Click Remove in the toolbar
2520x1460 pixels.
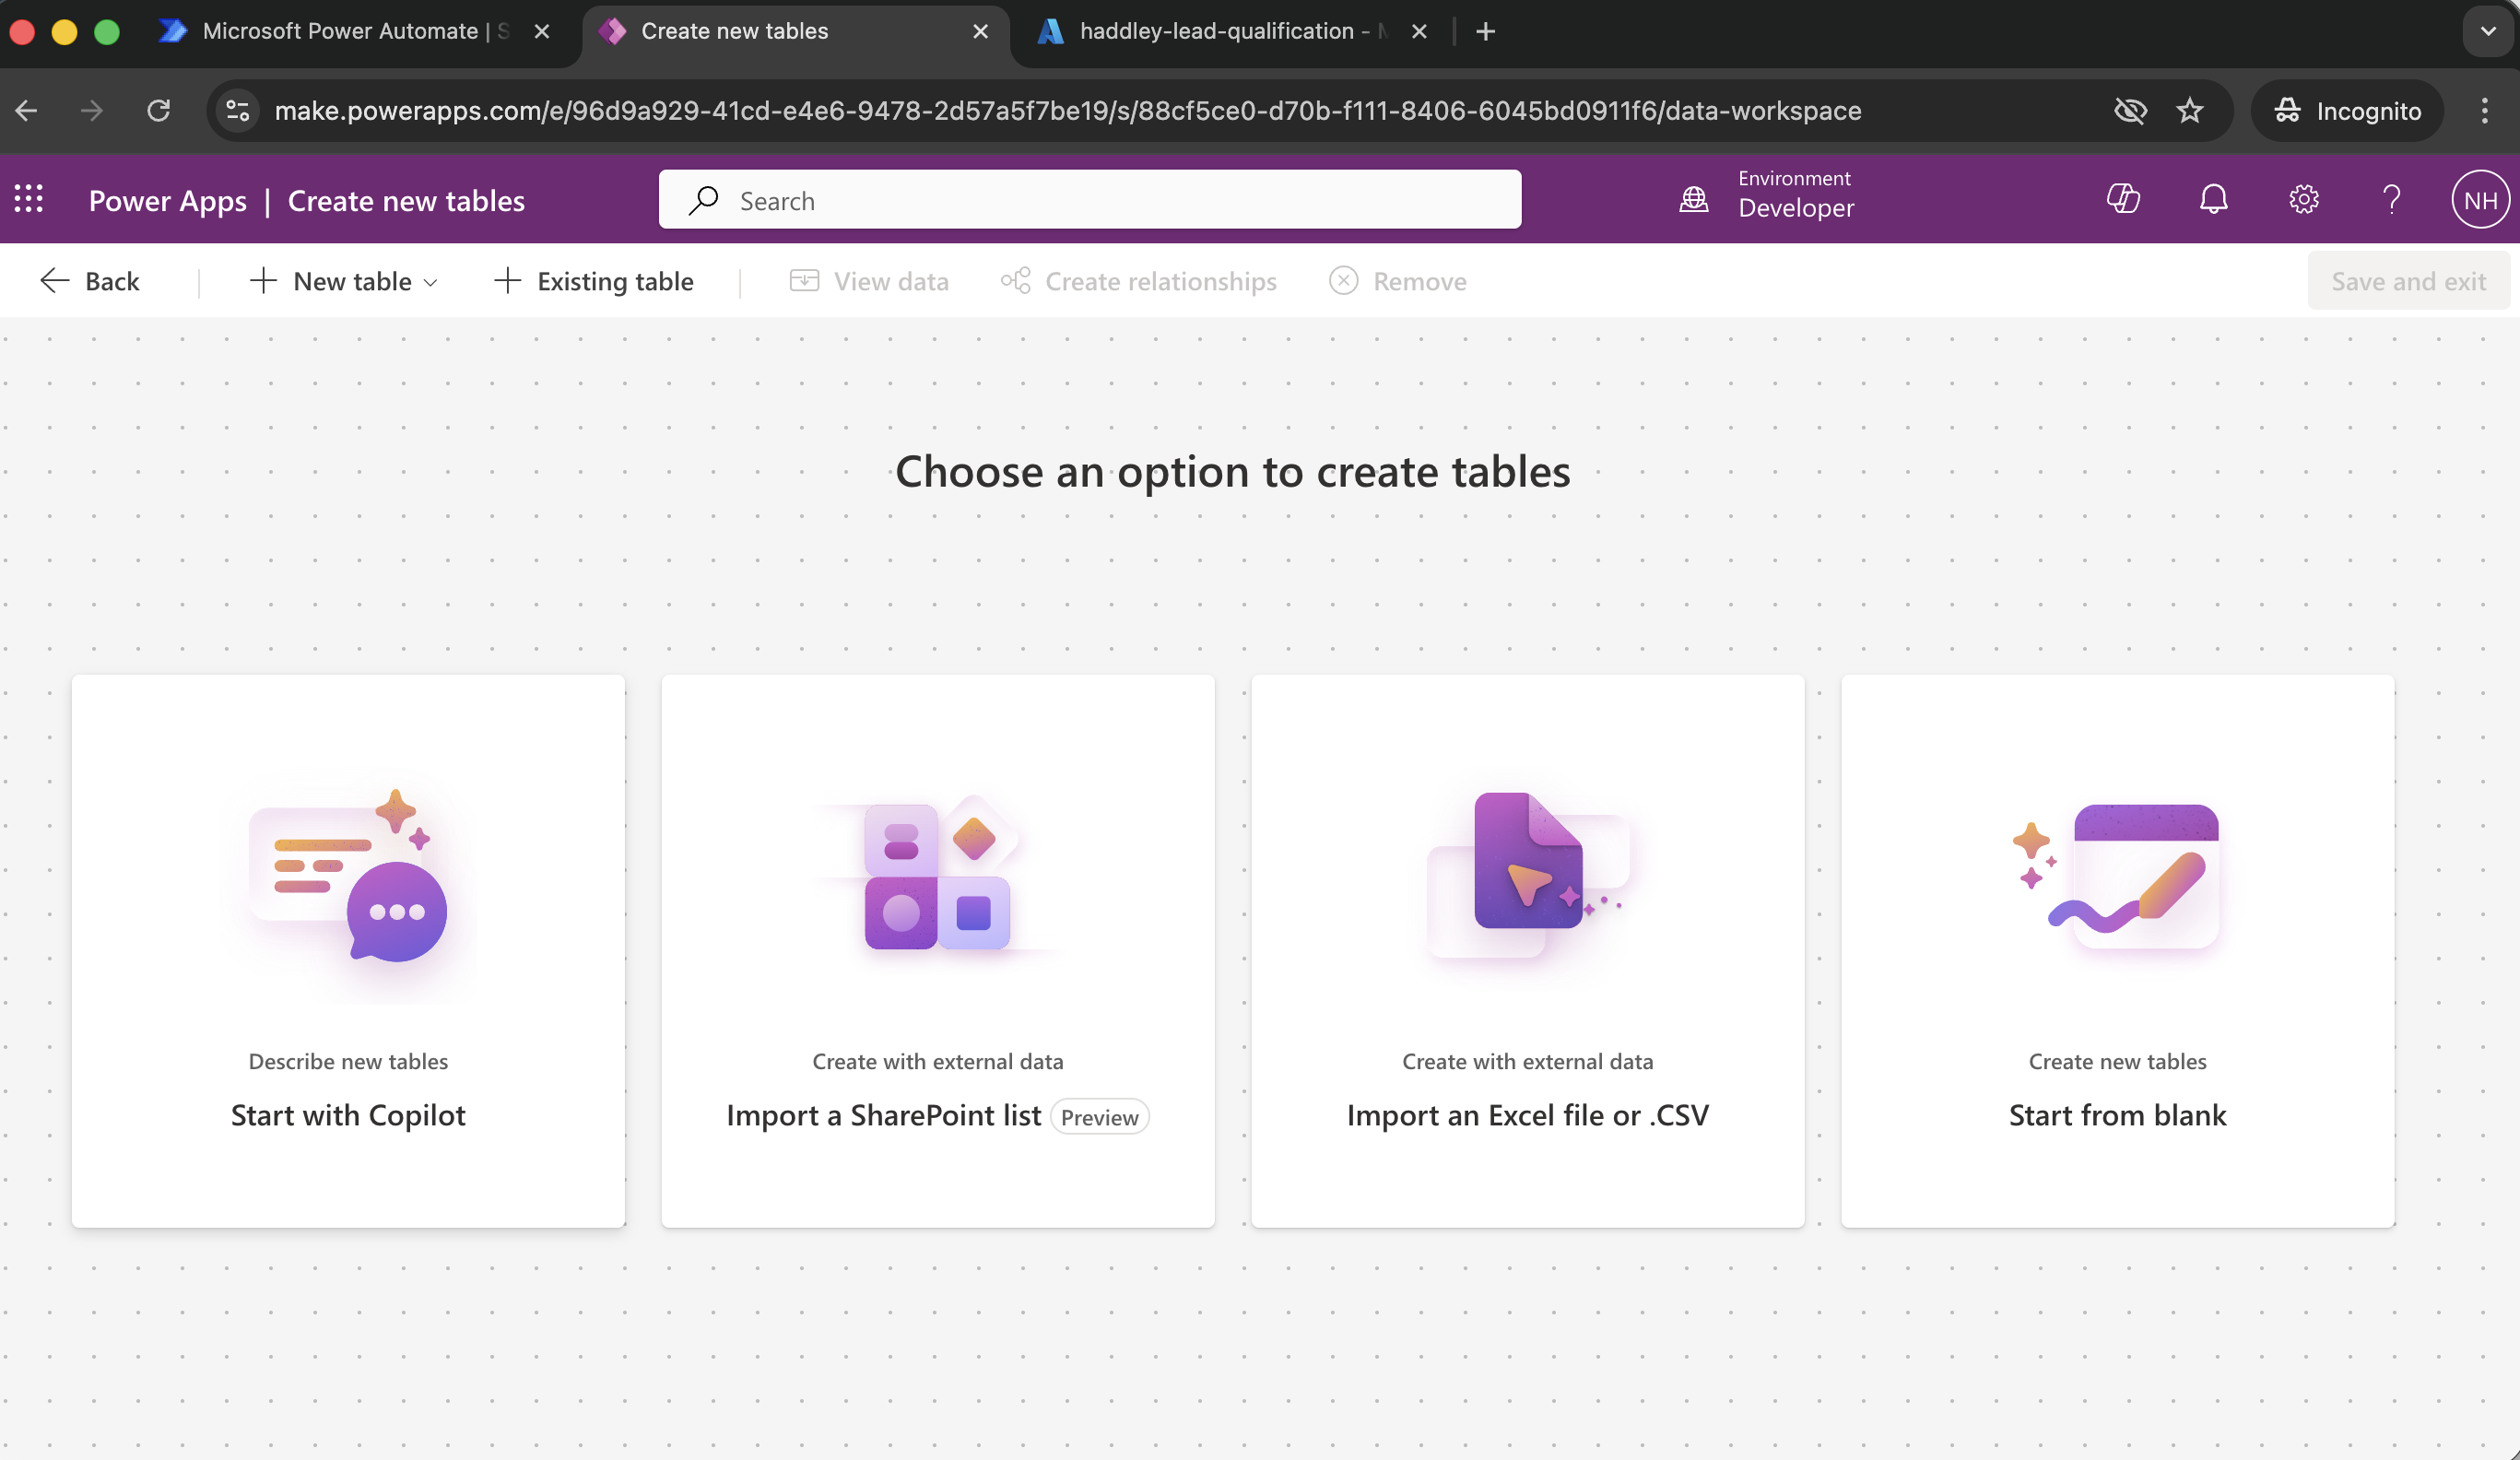[1398, 281]
